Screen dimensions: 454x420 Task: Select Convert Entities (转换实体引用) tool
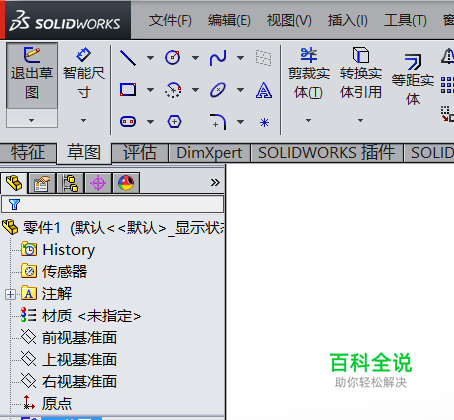361,73
